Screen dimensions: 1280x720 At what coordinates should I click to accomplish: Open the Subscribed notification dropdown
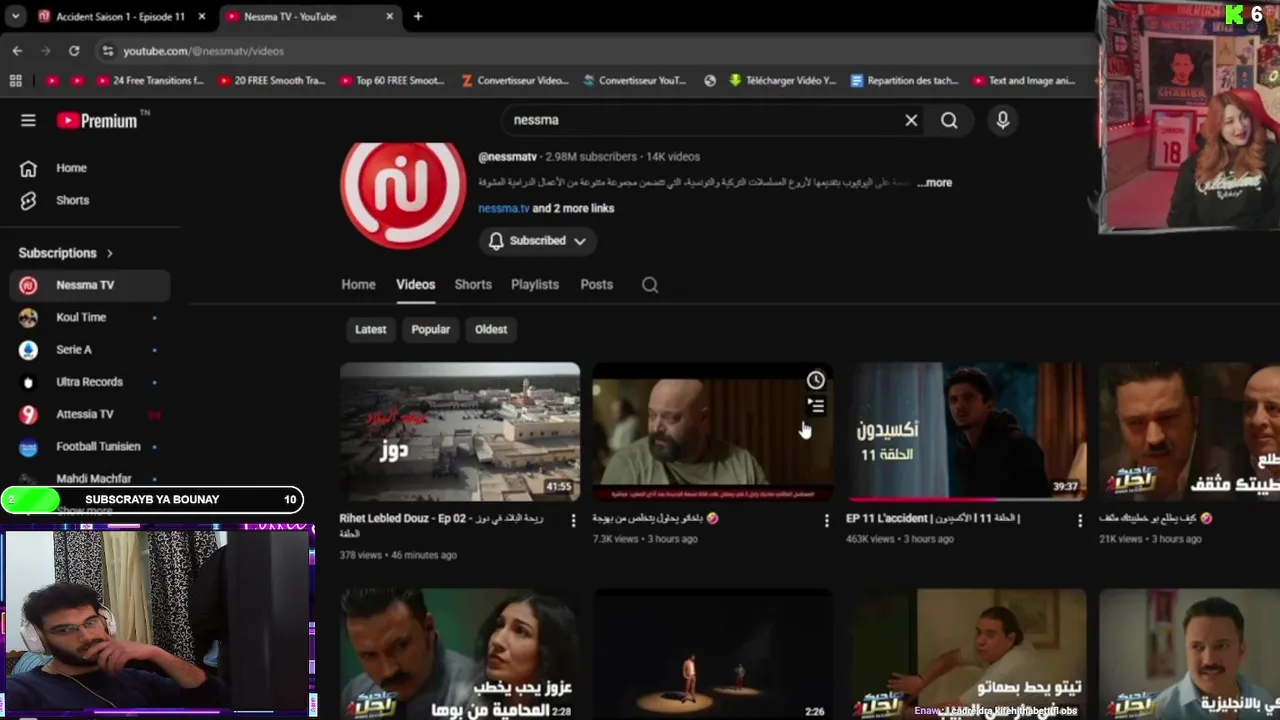[537, 241]
